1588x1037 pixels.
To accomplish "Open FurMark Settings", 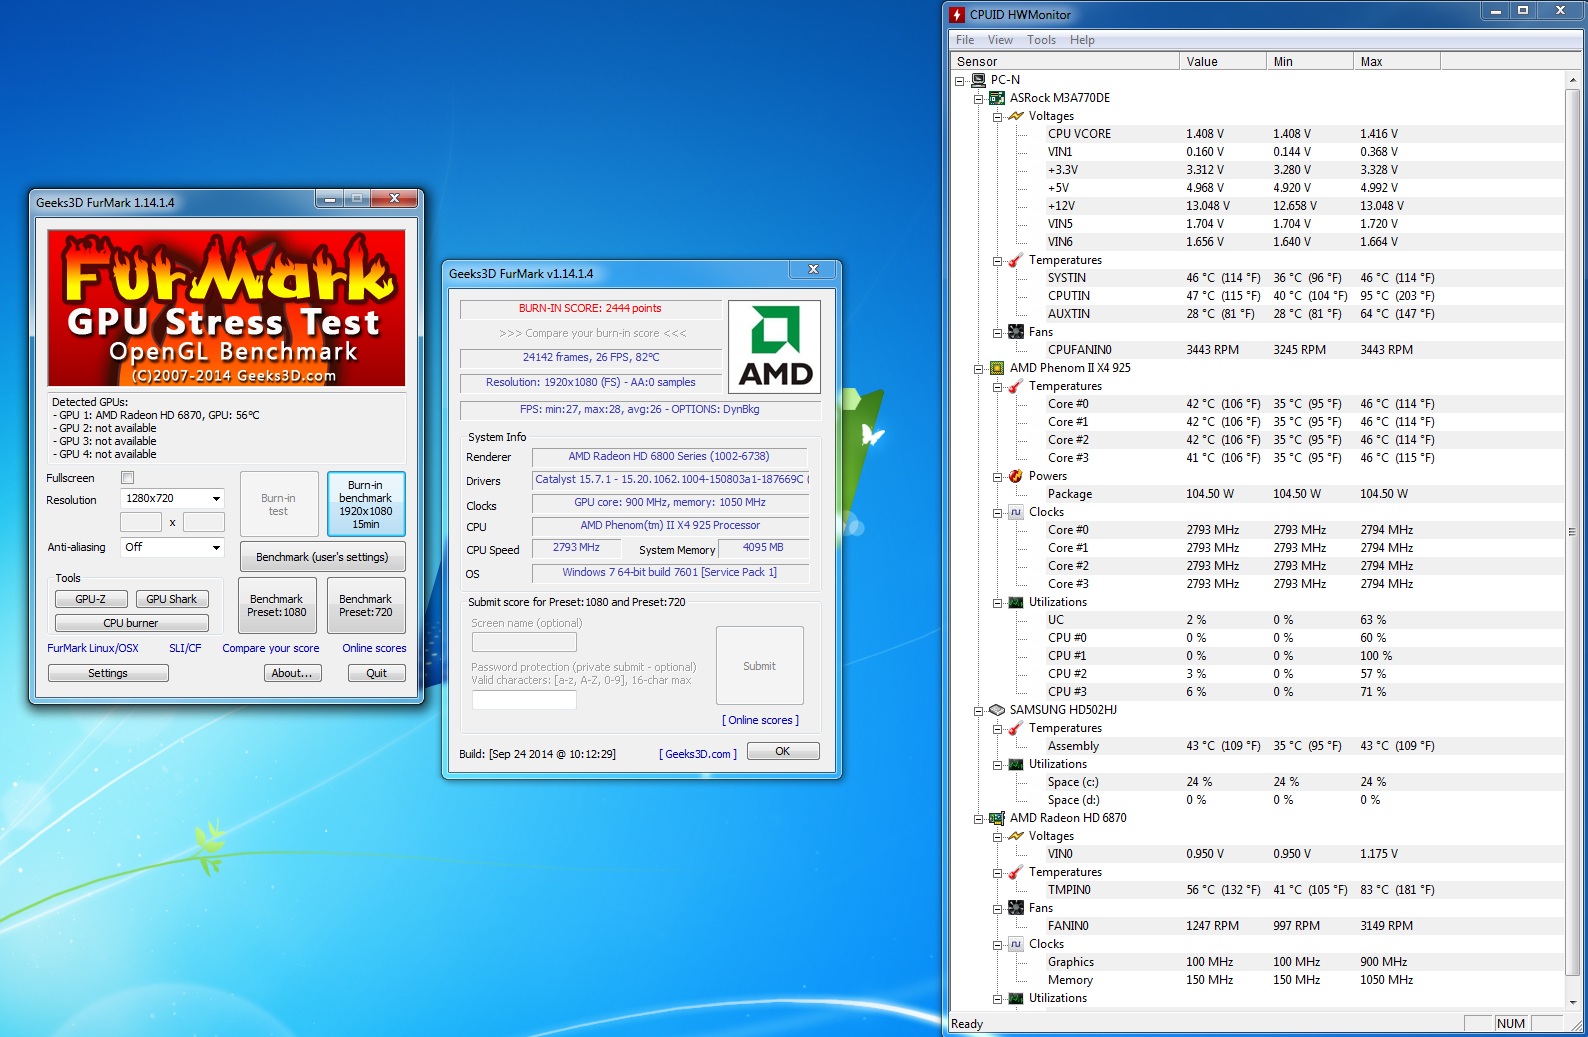I will coord(108,673).
